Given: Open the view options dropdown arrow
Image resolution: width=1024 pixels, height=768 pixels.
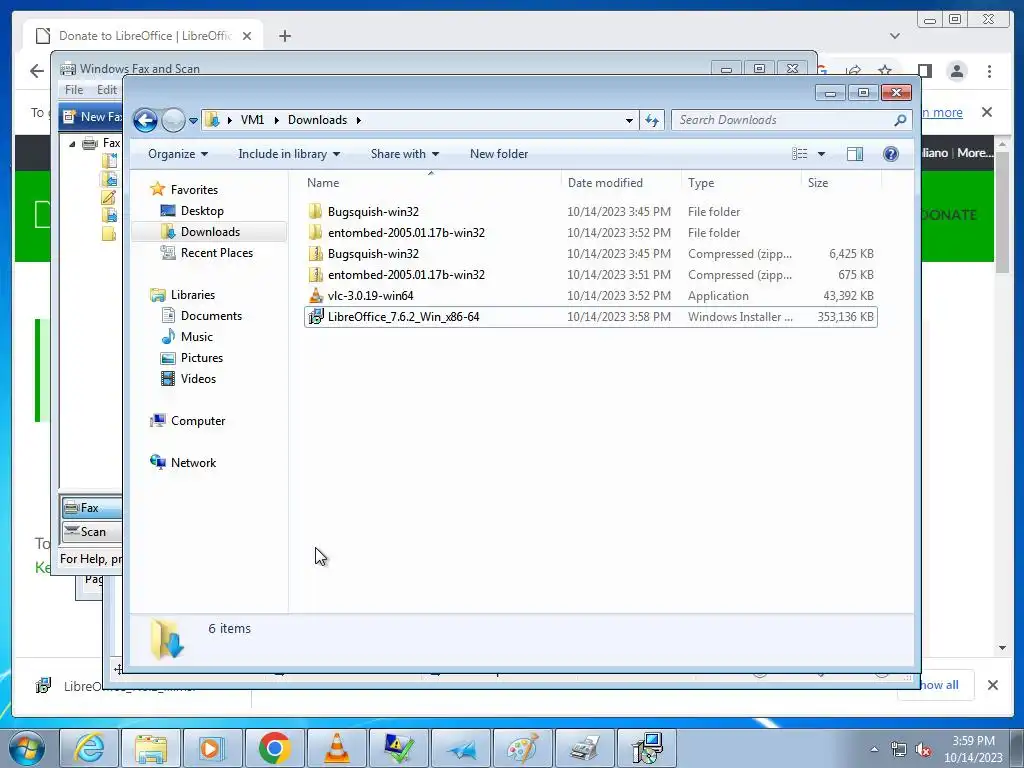Looking at the screenshot, I should coord(822,154).
